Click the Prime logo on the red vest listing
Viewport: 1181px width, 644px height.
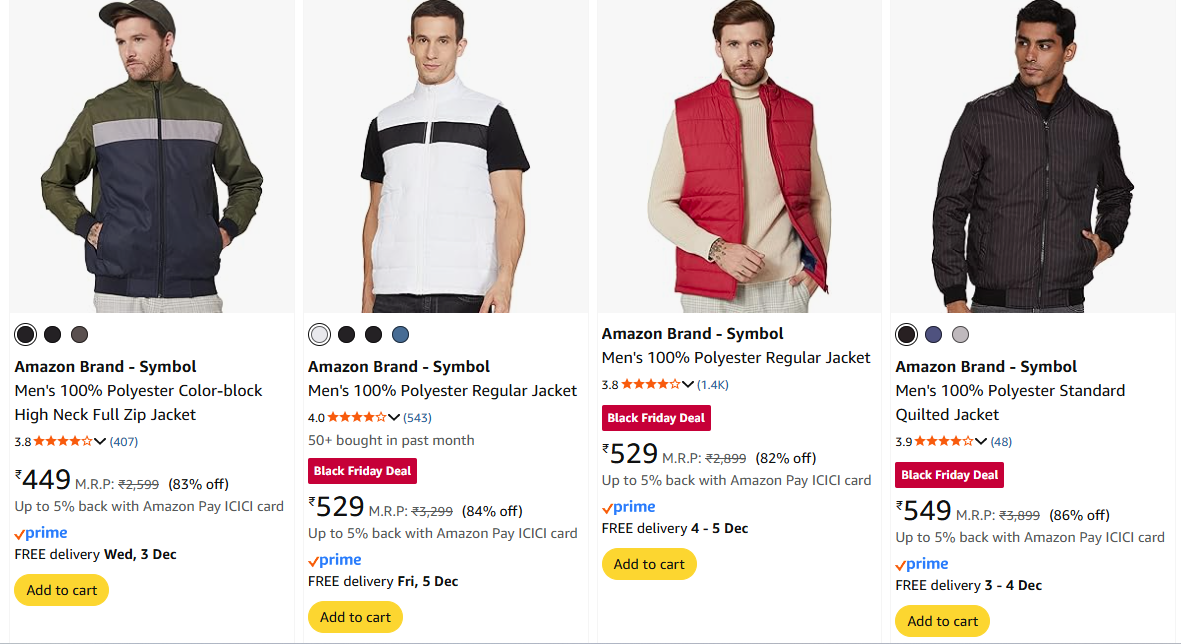pos(629,507)
